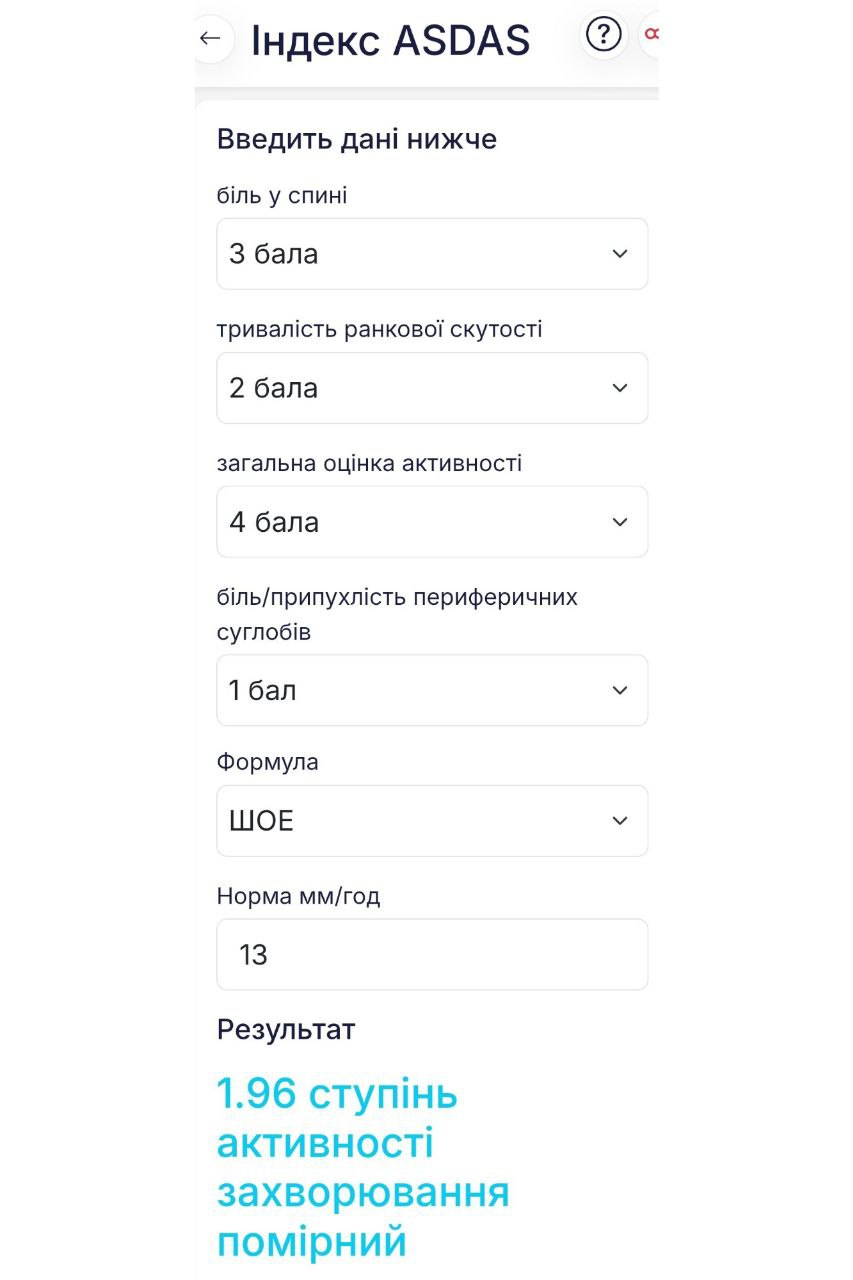The height and width of the screenshot is (1280, 853).
Task: Tap the 'Результат' heading
Action: click(x=286, y=1030)
